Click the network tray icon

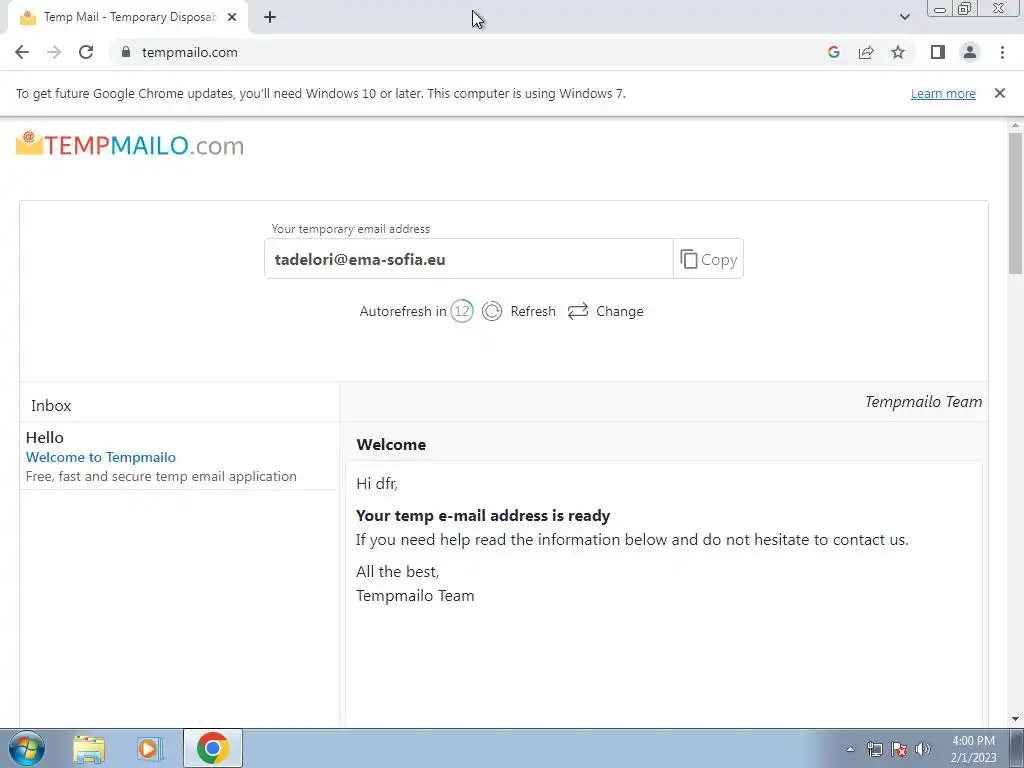click(x=874, y=749)
